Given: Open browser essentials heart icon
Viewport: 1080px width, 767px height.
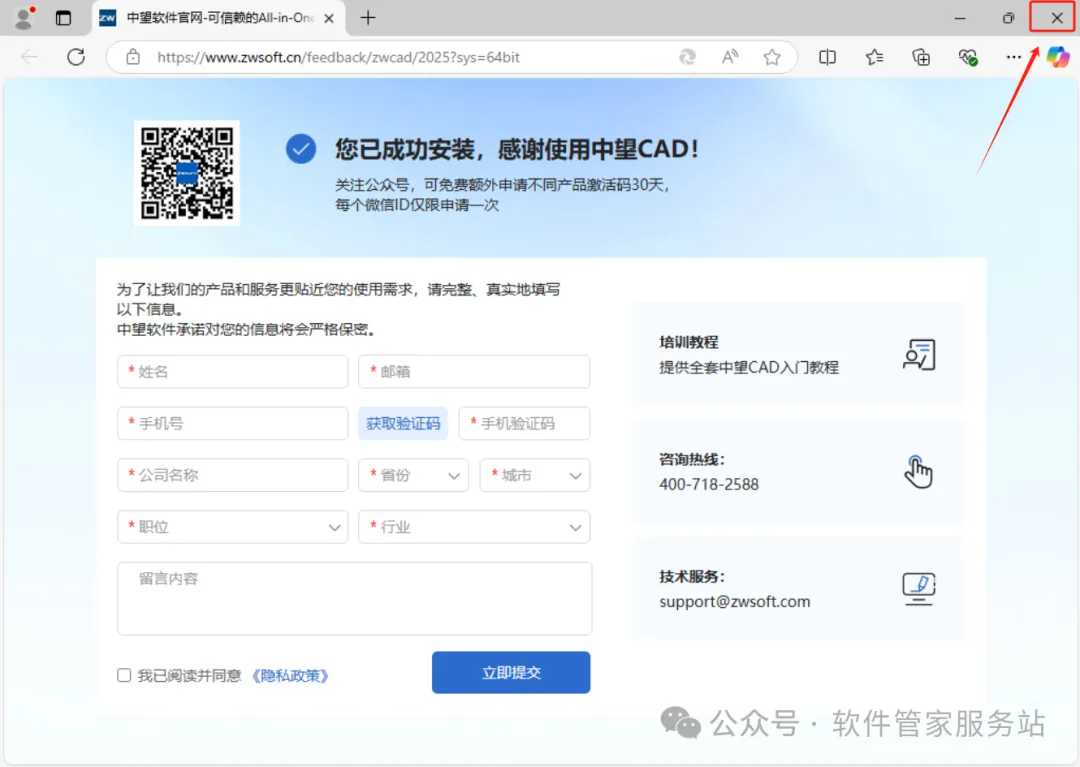Looking at the screenshot, I should point(968,57).
